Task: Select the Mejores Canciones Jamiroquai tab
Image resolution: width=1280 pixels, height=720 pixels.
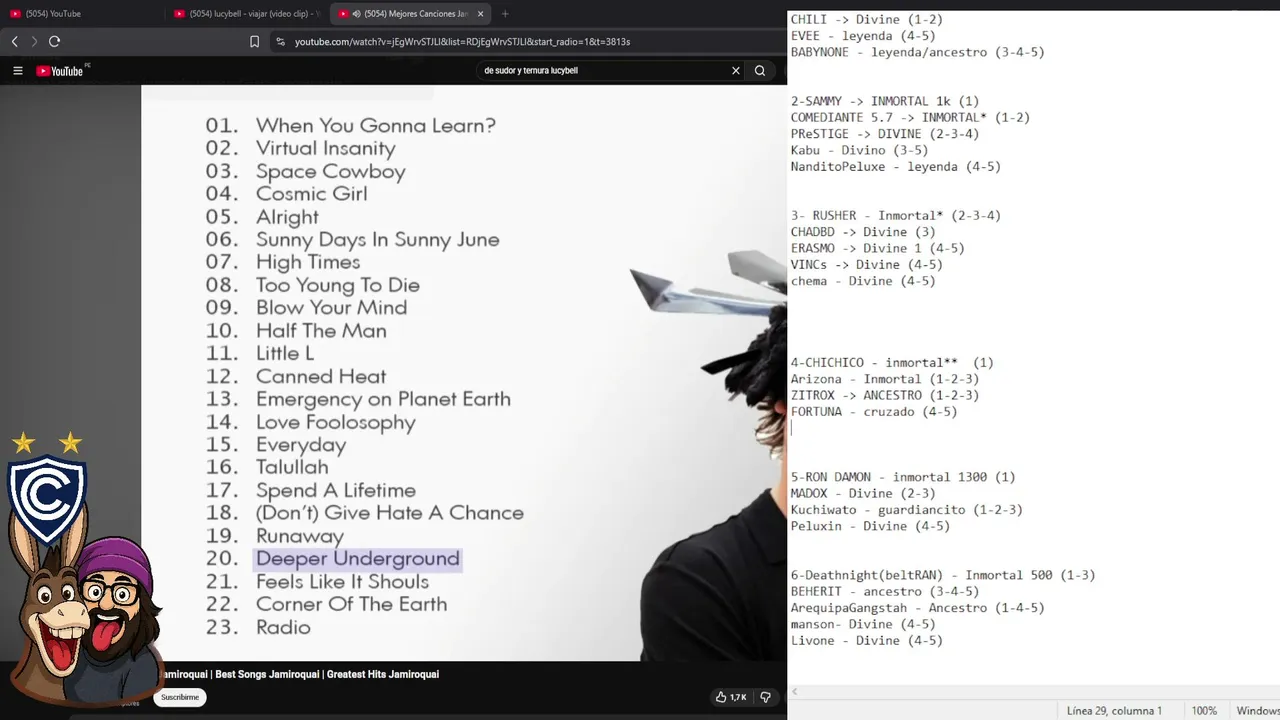Action: (410, 13)
